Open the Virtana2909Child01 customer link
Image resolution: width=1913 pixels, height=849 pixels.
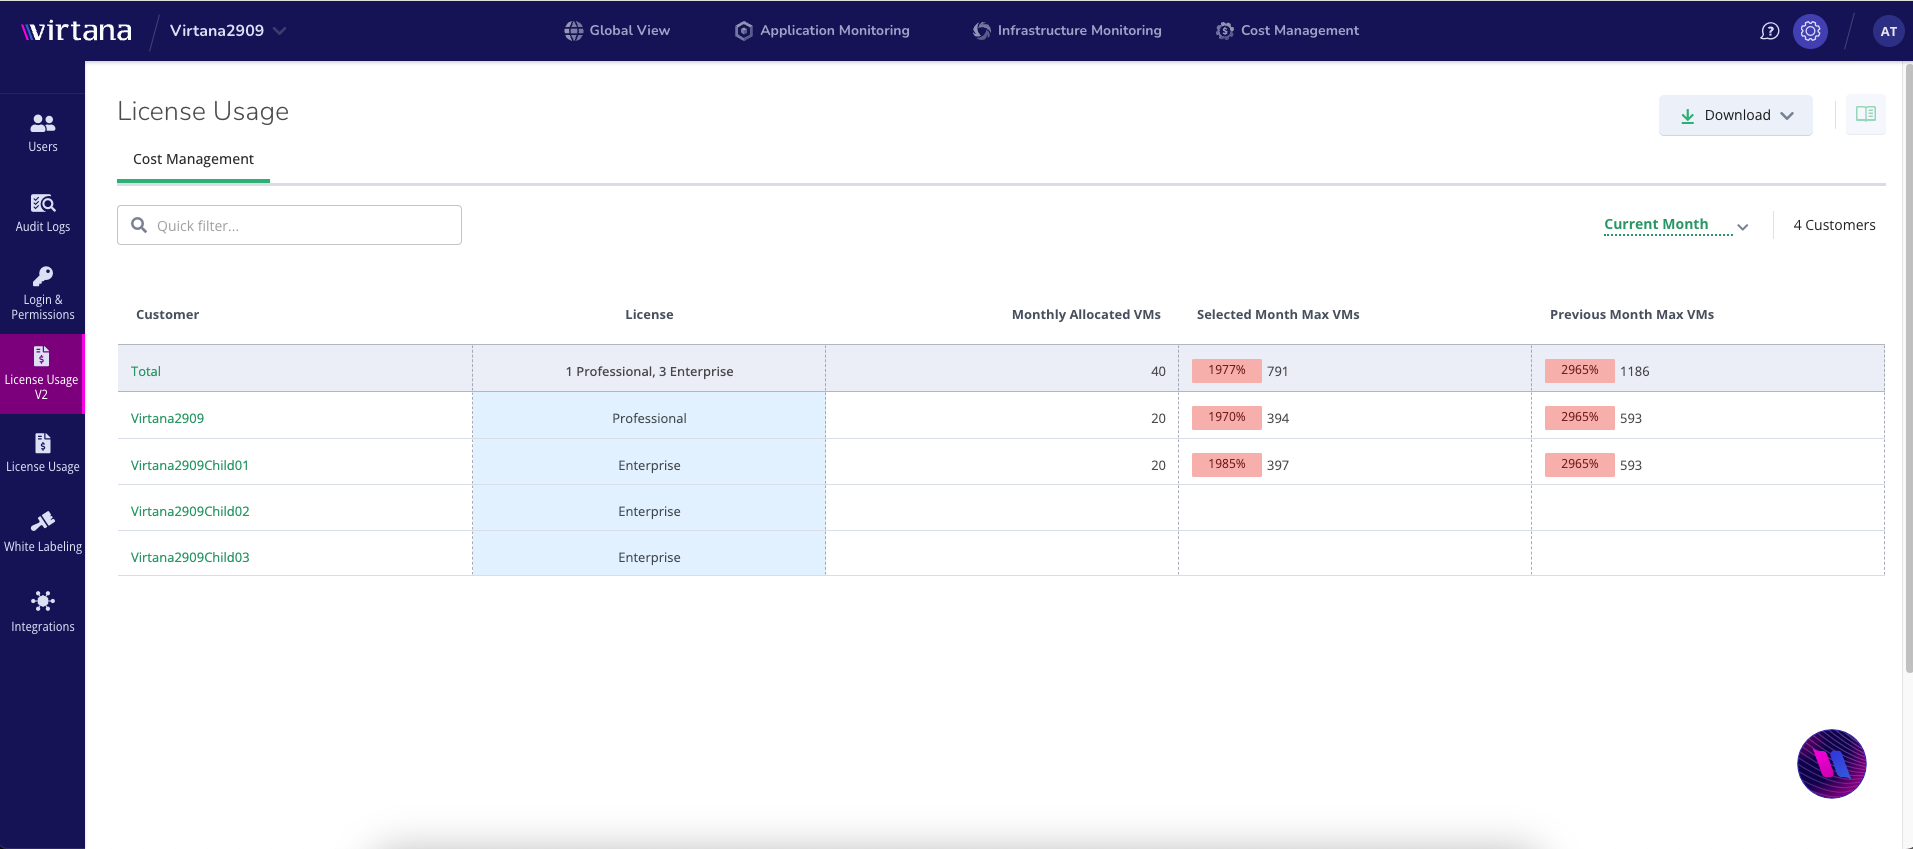[190, 465]
